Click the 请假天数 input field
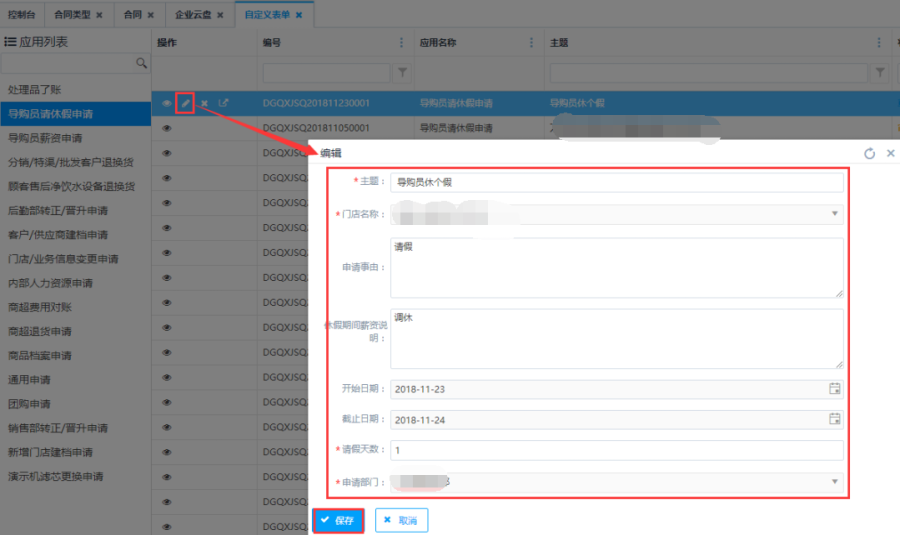This screenshot has height=535, width=900. (616, 450)
